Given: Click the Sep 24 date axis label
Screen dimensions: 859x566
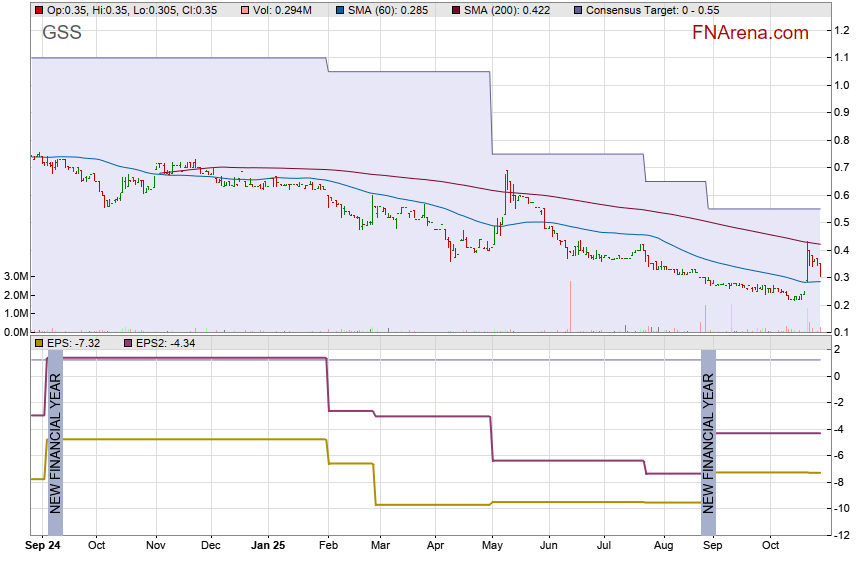Looking at the screenshot, I should [44, 546].
